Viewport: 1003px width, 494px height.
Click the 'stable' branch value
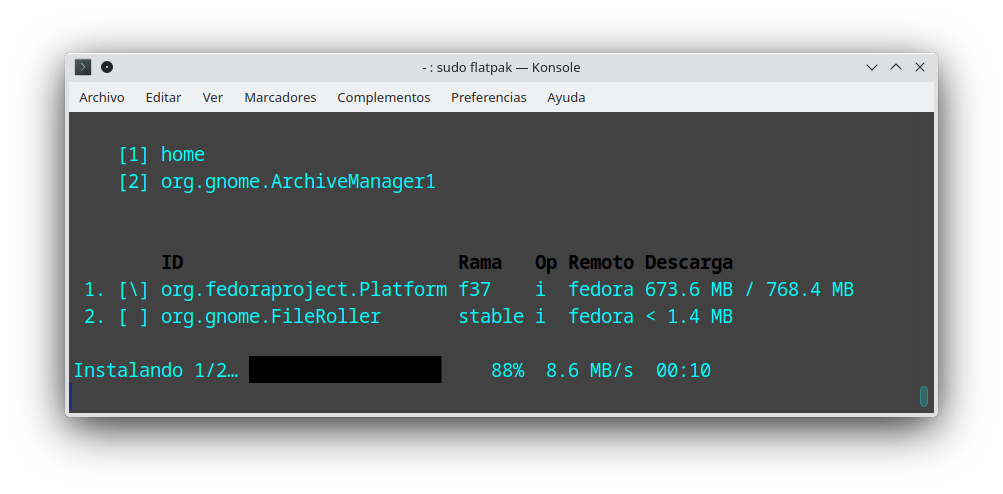coord(491,317)
